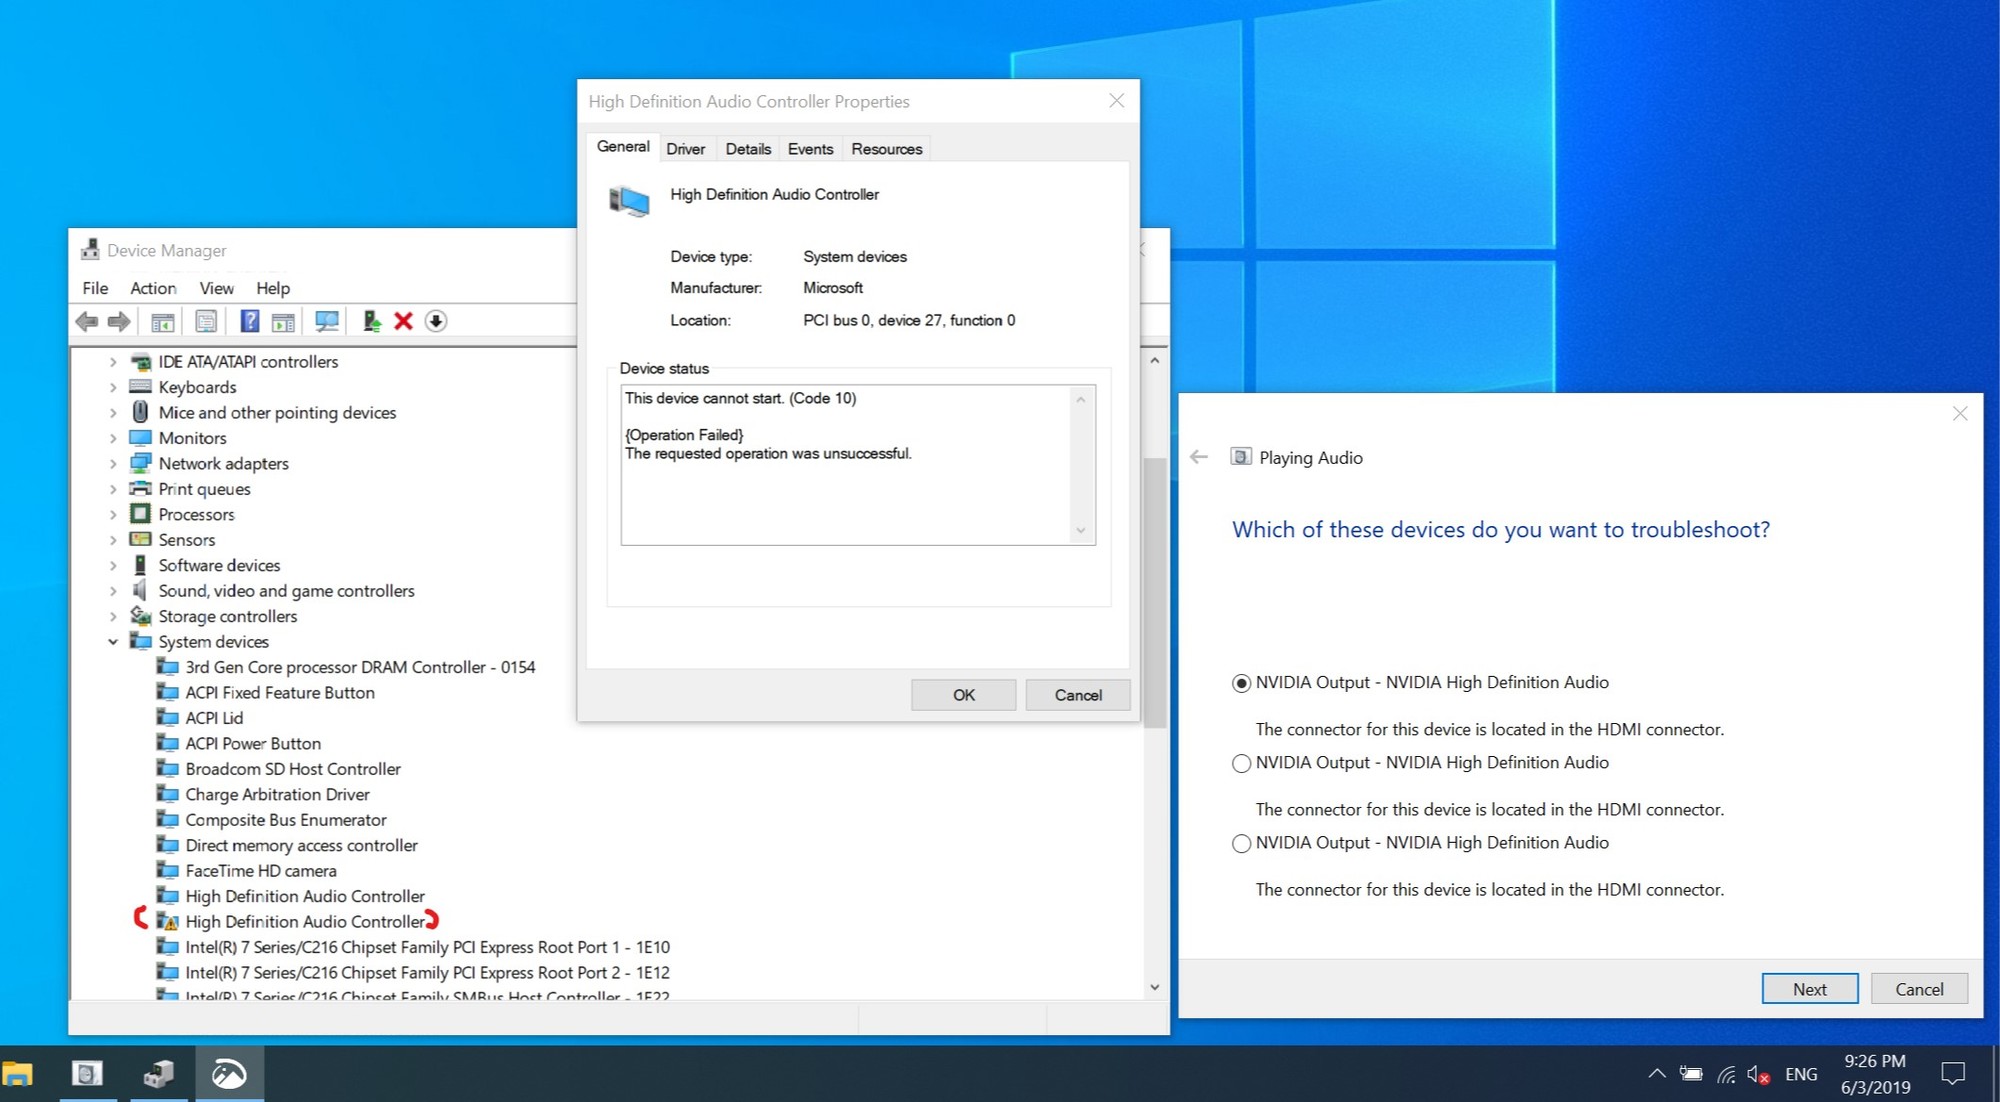Click the warning icon on High Definition Audio Controller
Screen dimensions: 2000x1102
pos(168,922)
